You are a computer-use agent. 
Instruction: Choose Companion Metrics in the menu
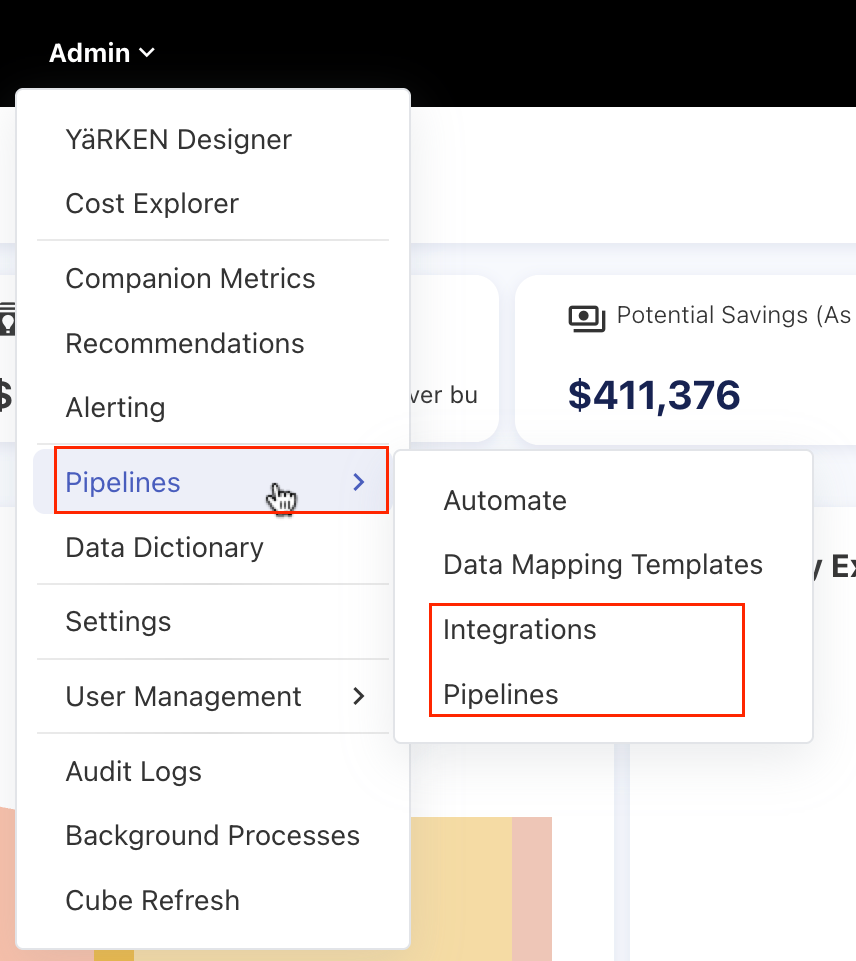190,278
